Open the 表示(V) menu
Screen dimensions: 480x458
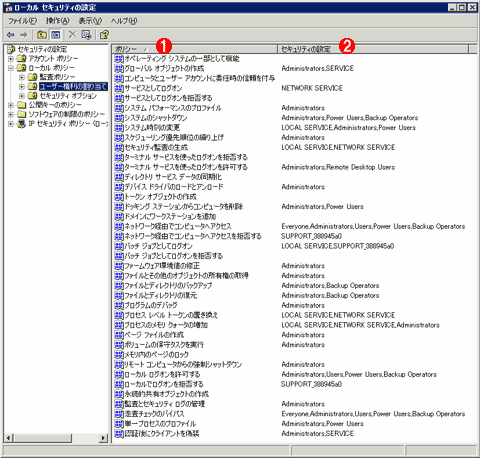(x=90, y=21)
